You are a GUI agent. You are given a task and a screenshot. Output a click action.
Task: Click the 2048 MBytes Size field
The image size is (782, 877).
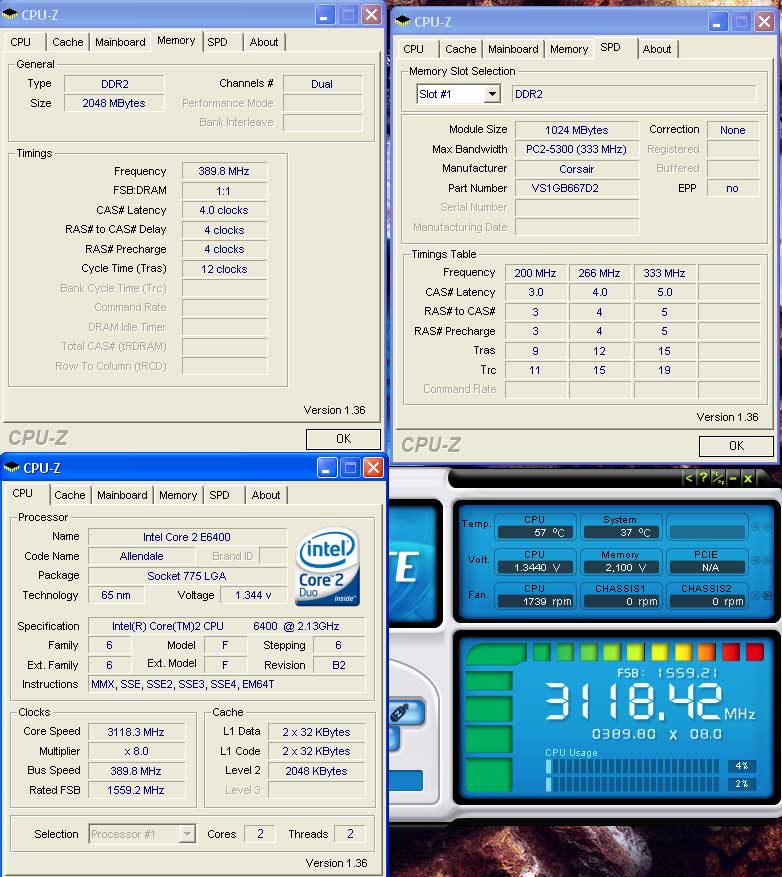pos(114,103)
